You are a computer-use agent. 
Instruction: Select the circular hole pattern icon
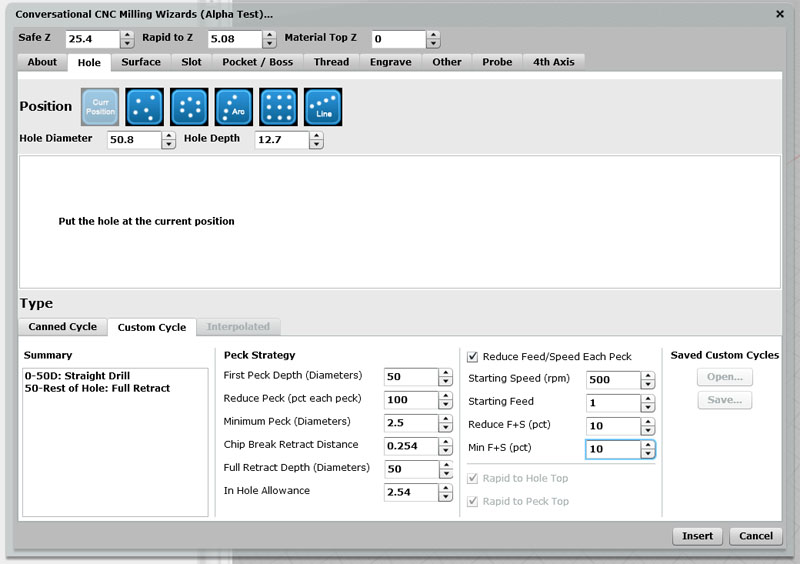(x=190, y=107)
